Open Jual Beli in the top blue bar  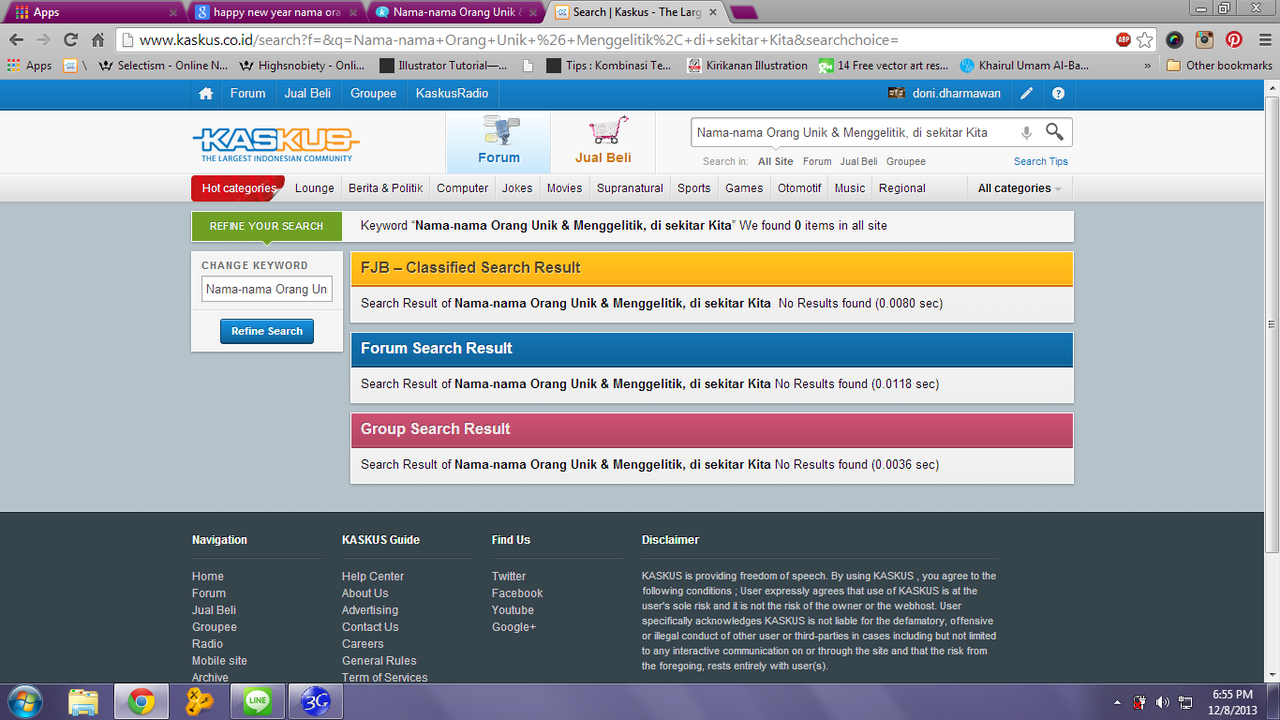(x=308, y=93)
